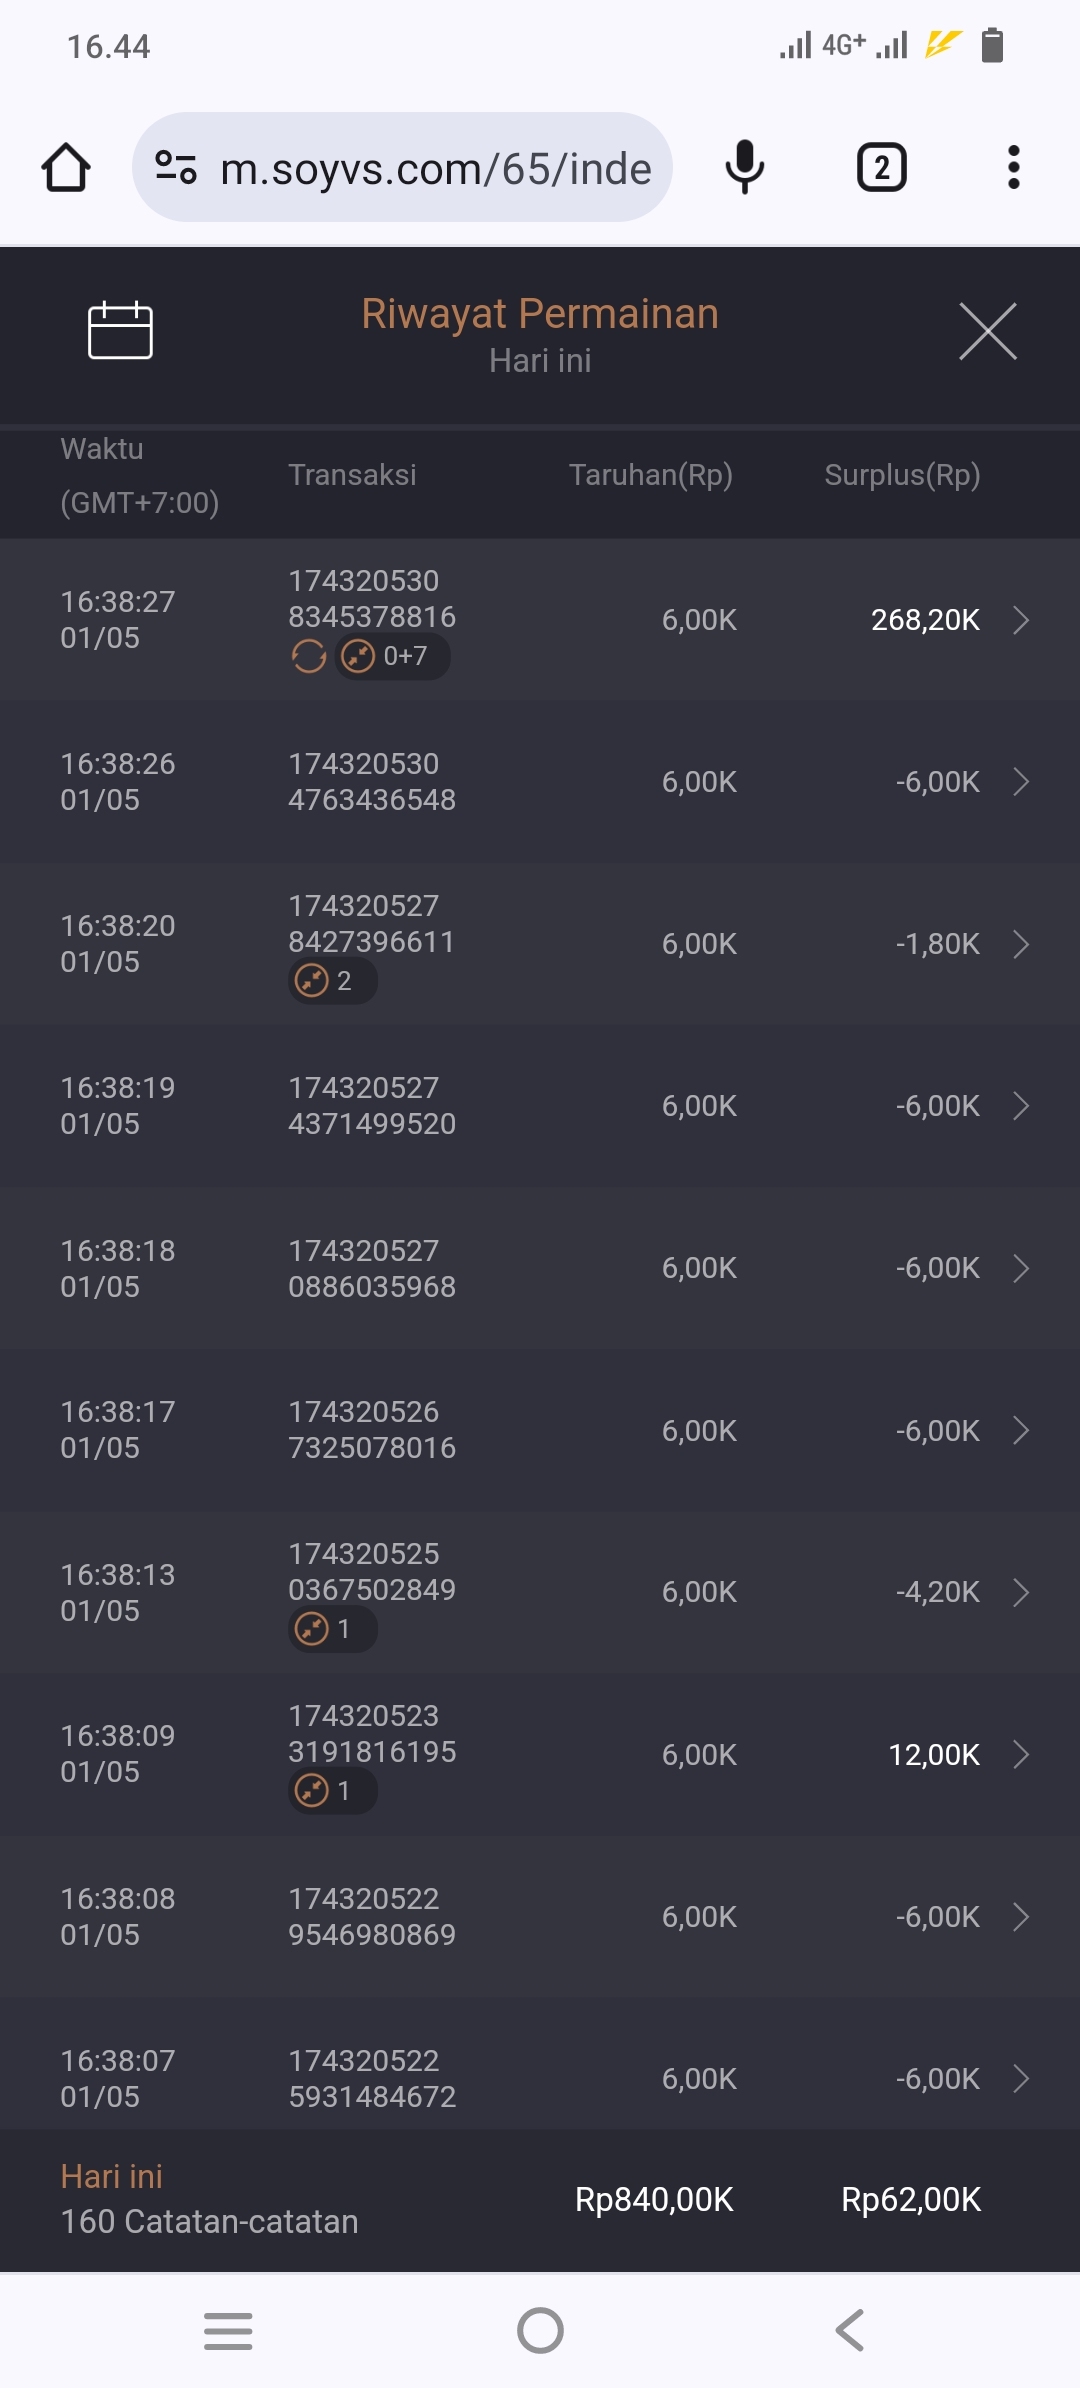
Task: Expand details for the -1,80K transaction
Action: (1020, 944)
